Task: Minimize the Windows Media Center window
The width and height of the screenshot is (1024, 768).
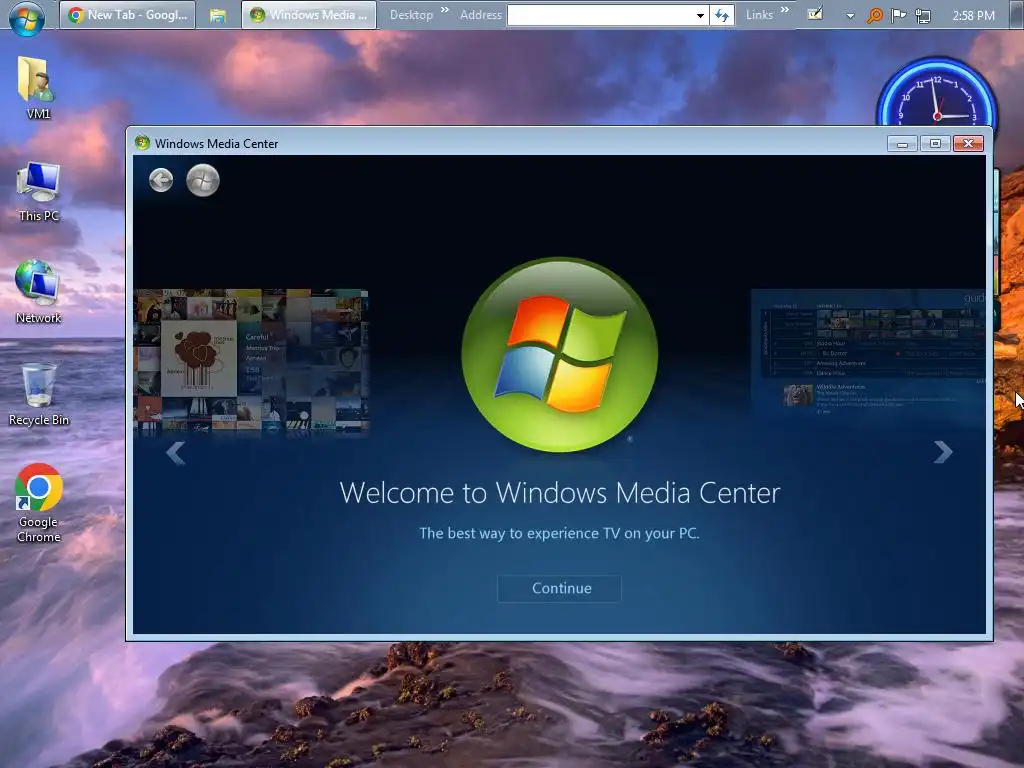Action: 902,144
